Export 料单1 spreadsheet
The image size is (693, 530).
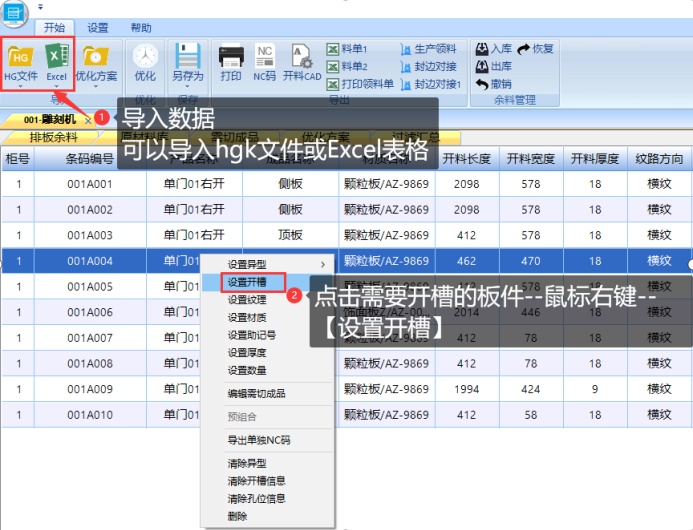click(x=347, y=49)
